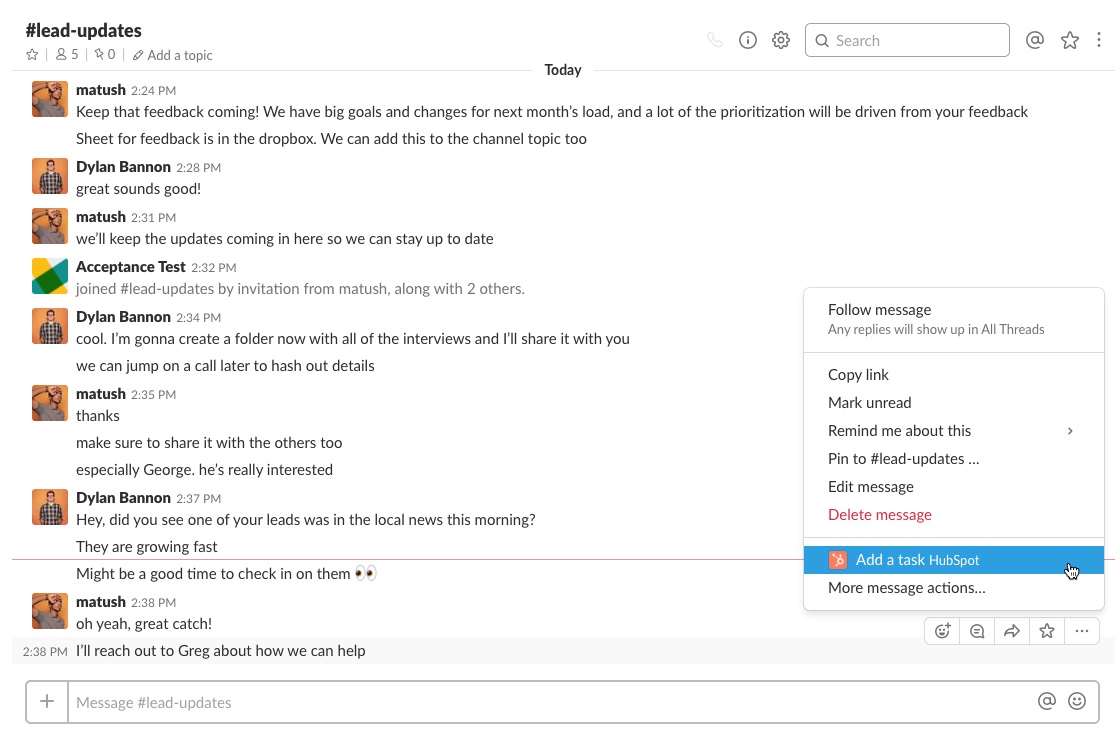The width and height of the screenshot is (1120, 746).
Task: Start a call with the phone icon
Action: tap(714, 40)
